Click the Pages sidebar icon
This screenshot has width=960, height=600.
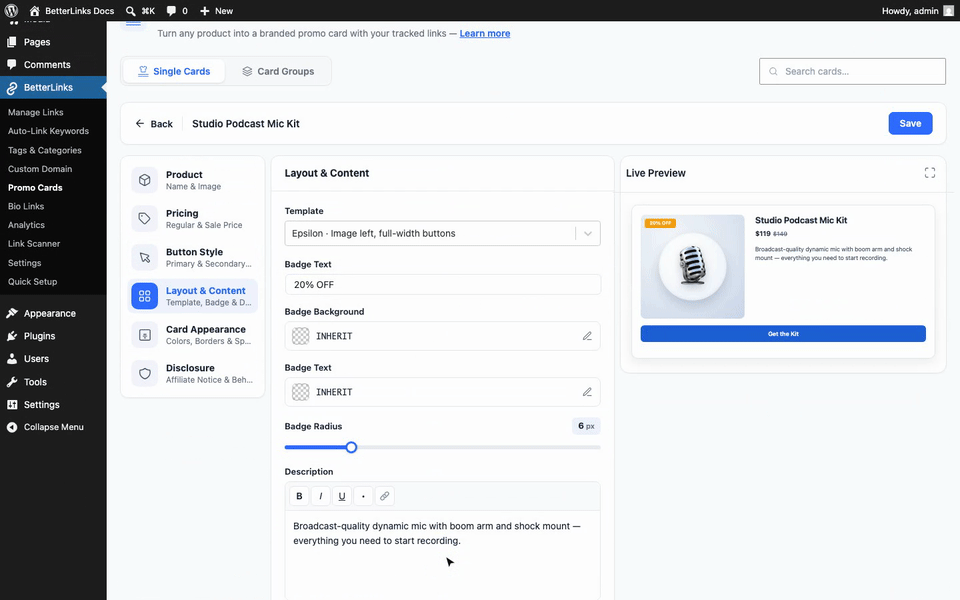(x=12, y=42)
